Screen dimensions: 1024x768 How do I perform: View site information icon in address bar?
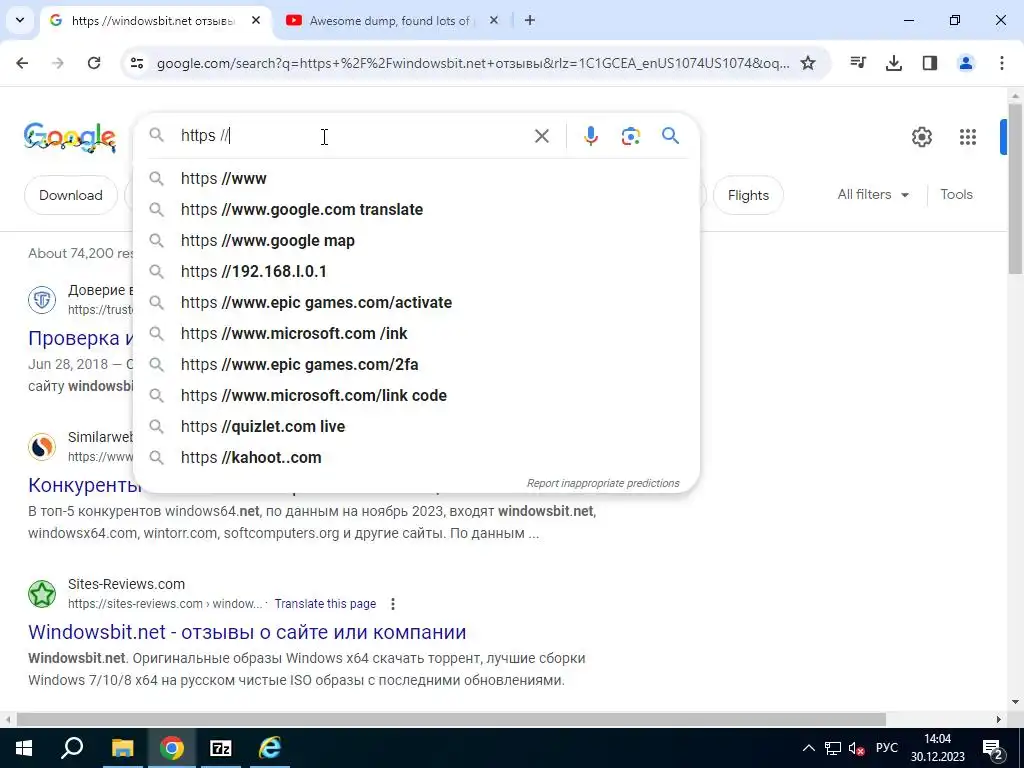click(x=136, y=63)
